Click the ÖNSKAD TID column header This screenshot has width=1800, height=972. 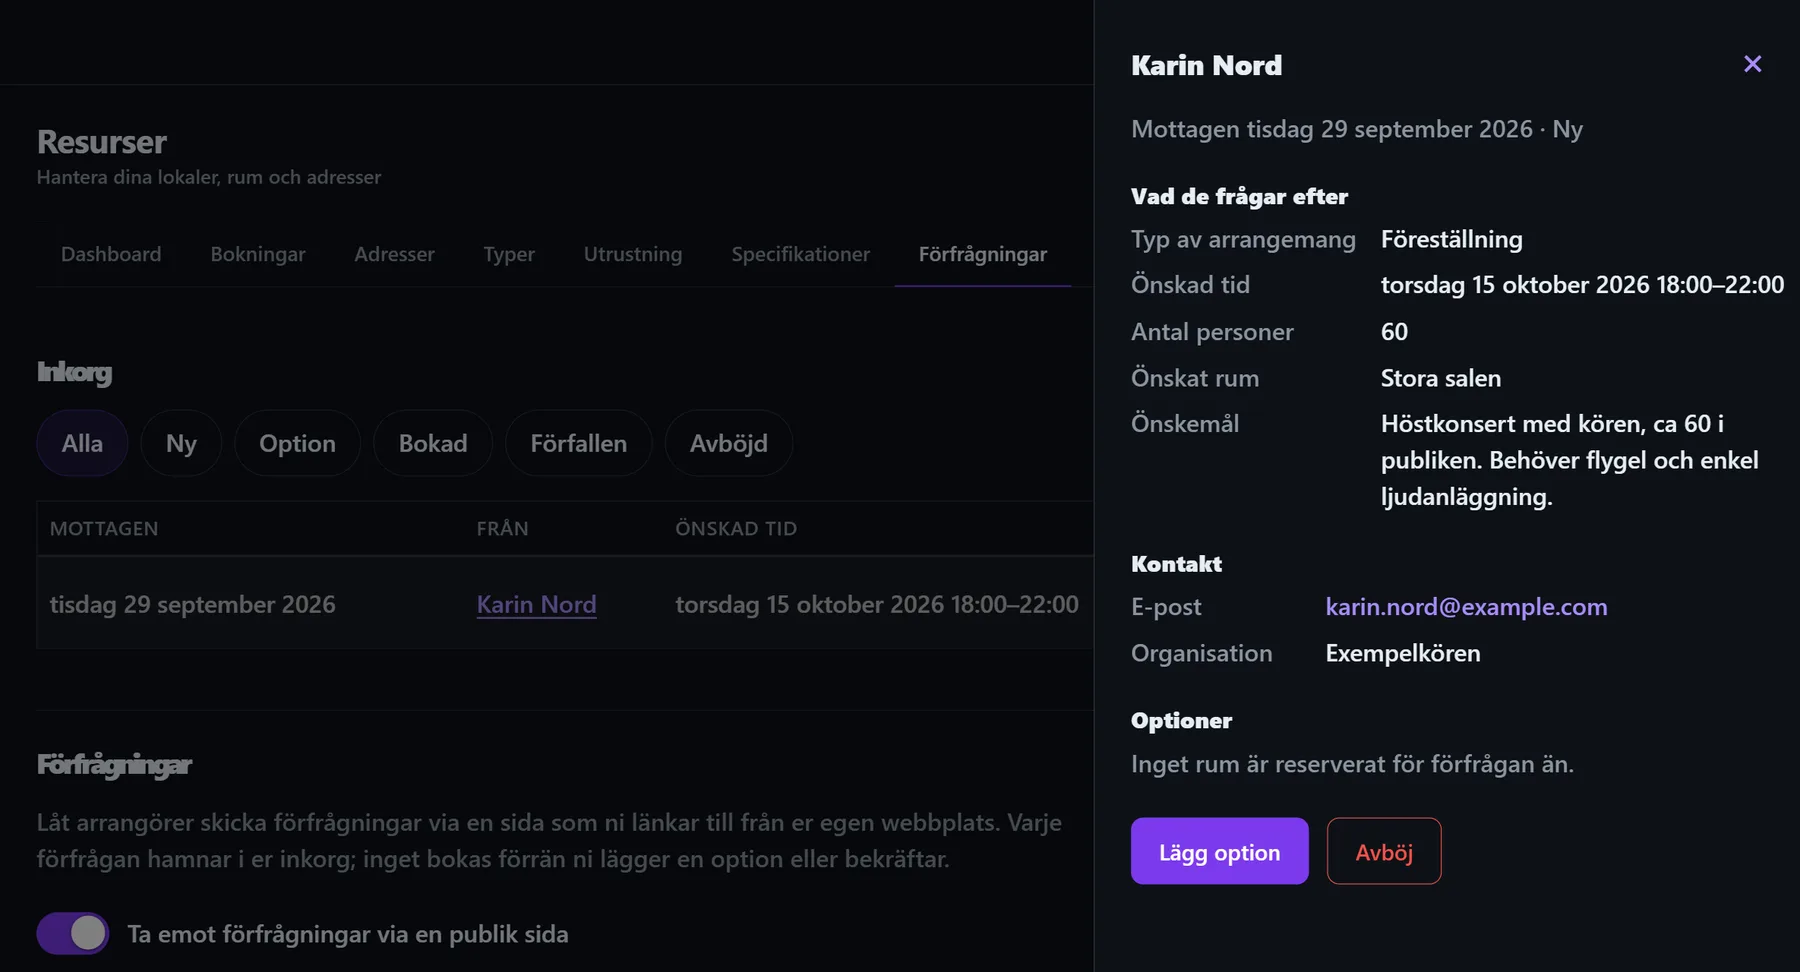click(x=736, y=528)
